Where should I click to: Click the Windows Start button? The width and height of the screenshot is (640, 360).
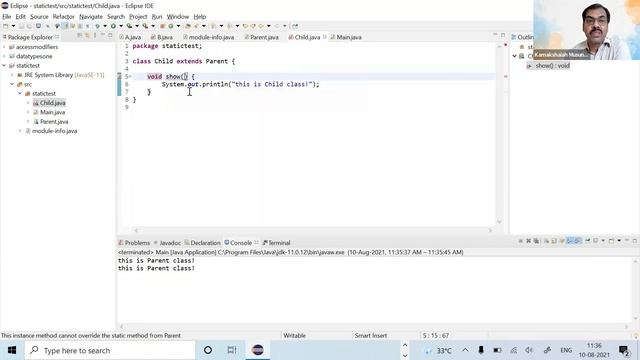coord(12,350)
